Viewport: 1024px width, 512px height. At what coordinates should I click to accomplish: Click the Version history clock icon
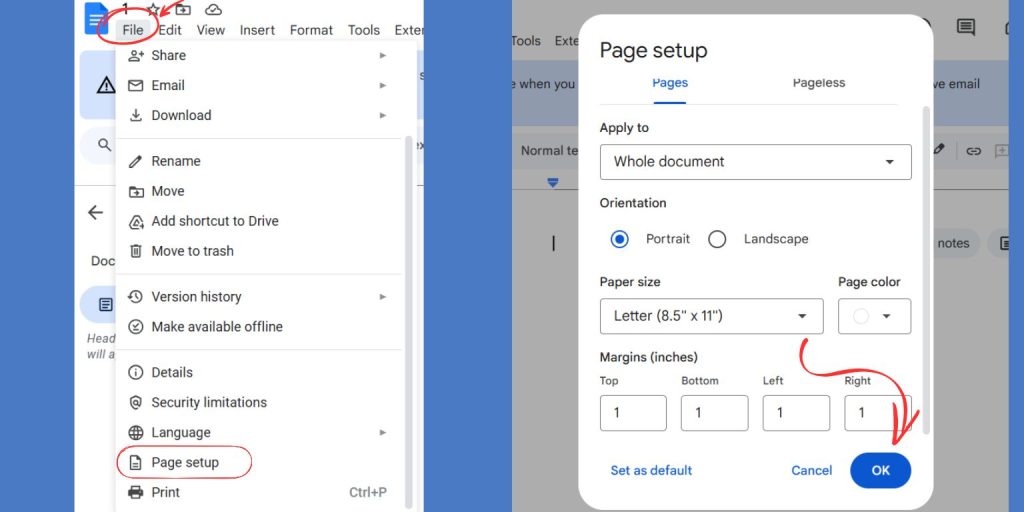(136, 297)
